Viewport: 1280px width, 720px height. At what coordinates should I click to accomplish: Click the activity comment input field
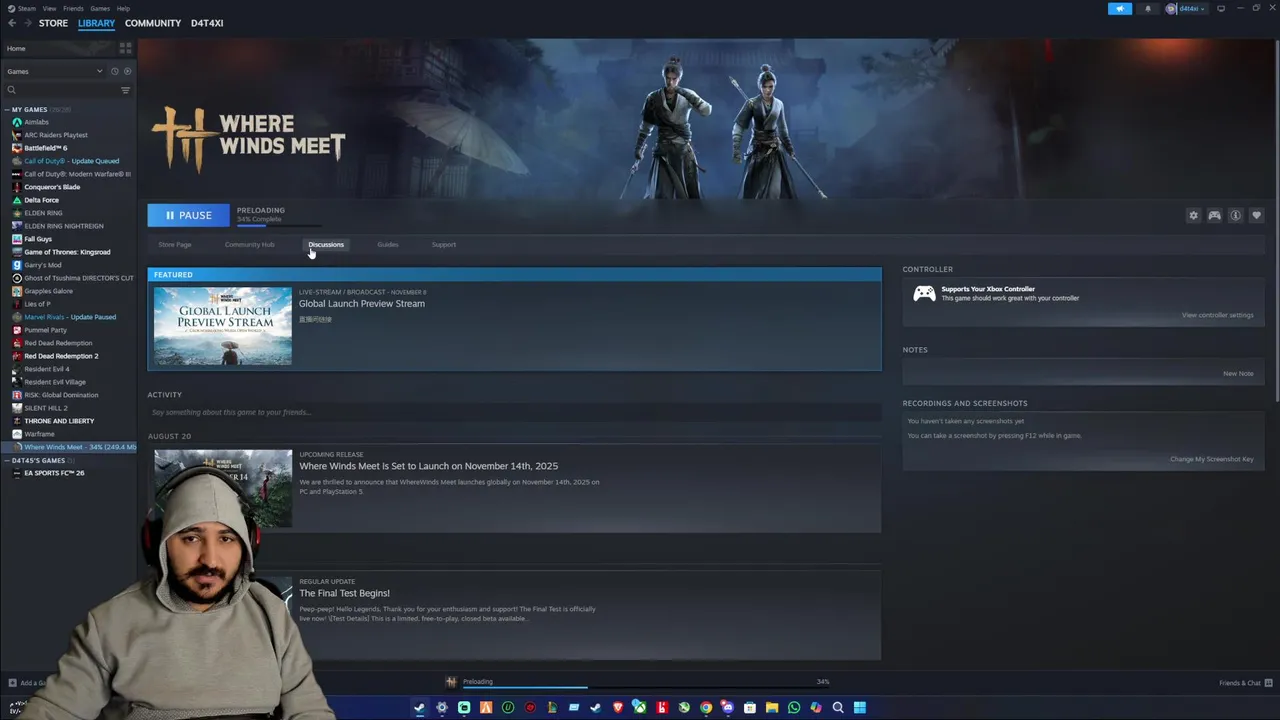[x=514, y=412]
